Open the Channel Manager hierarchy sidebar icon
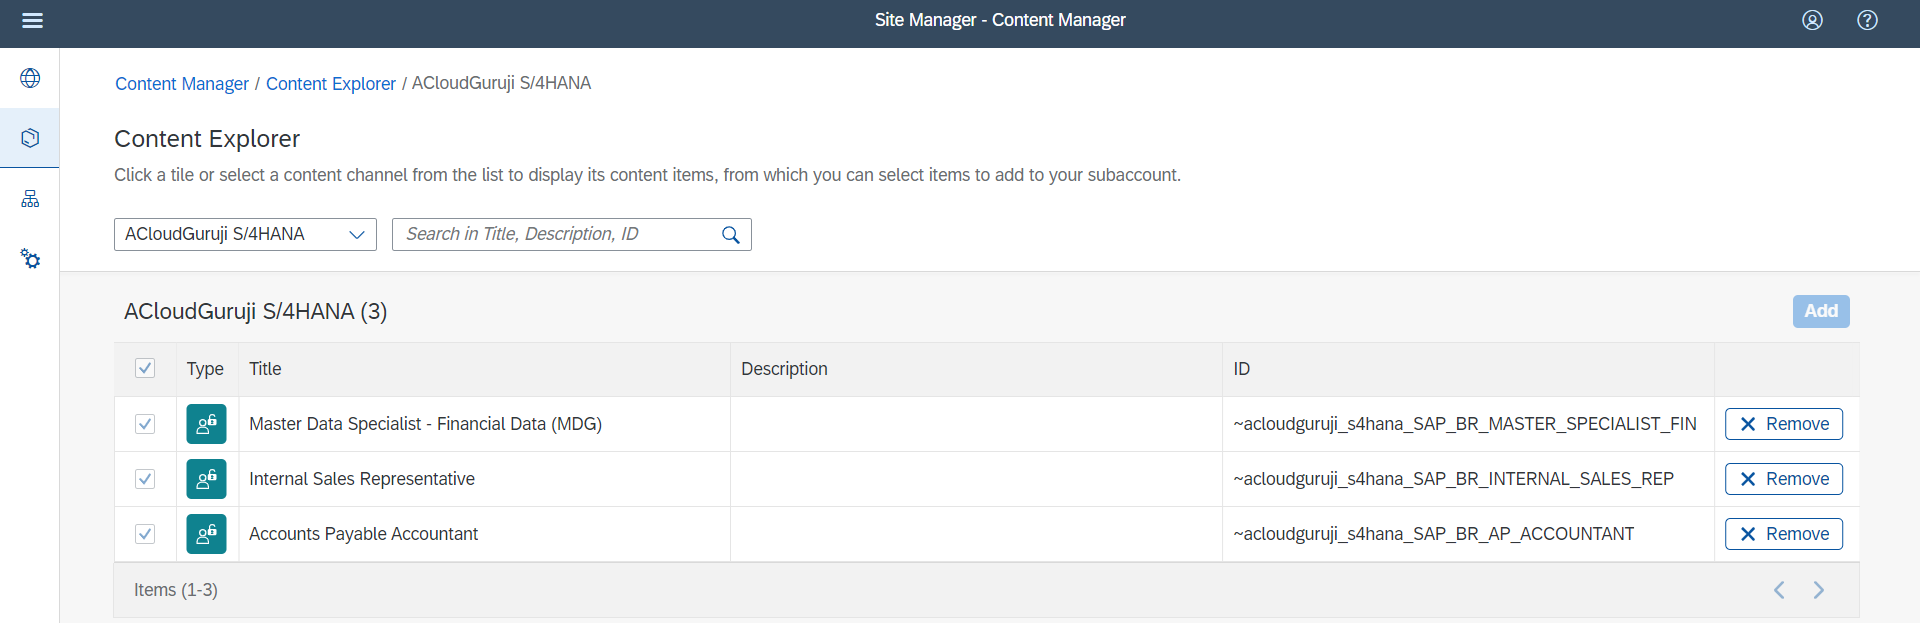The width and height of the screenshot is (1920, 623). (x=30, y=199)
